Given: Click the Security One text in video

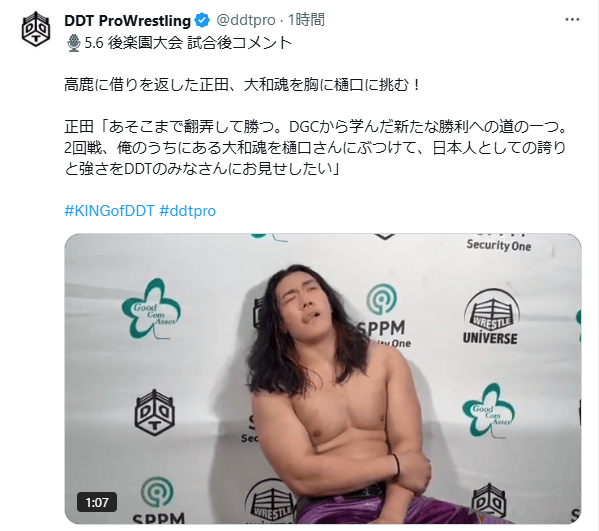Looking at the screenshot, I should 499,245.
